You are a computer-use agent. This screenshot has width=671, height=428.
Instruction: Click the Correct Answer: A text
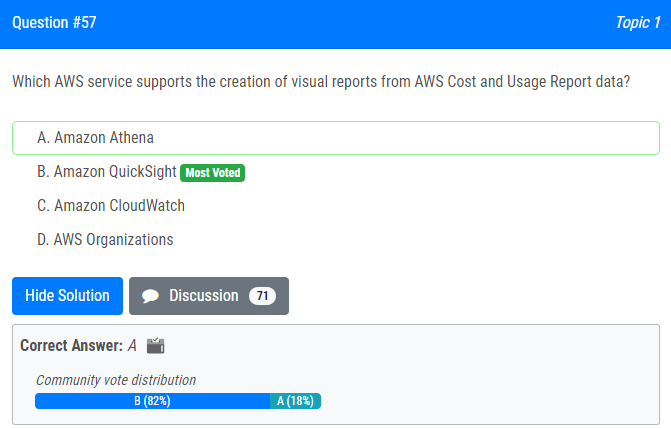(x=78, y=345)
